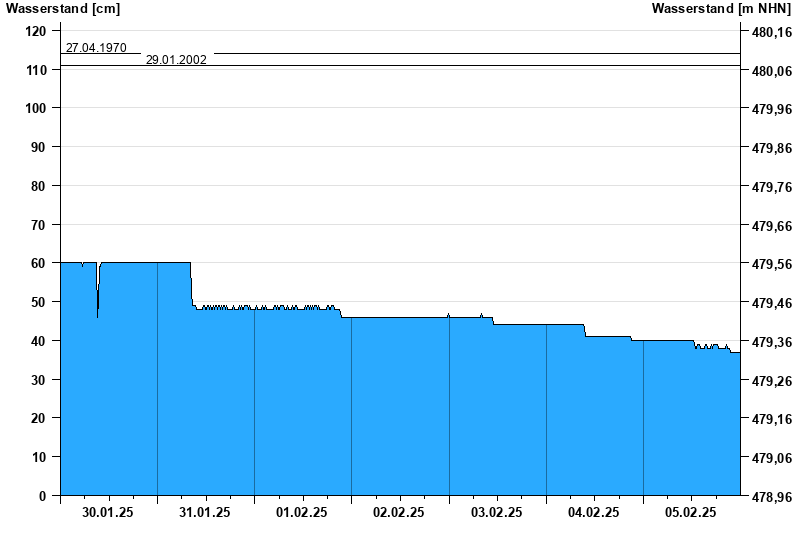Screen dimensions: 800x550
Task: Click the 29.01.2002 reference line label
Action: (x=176, y=60)
